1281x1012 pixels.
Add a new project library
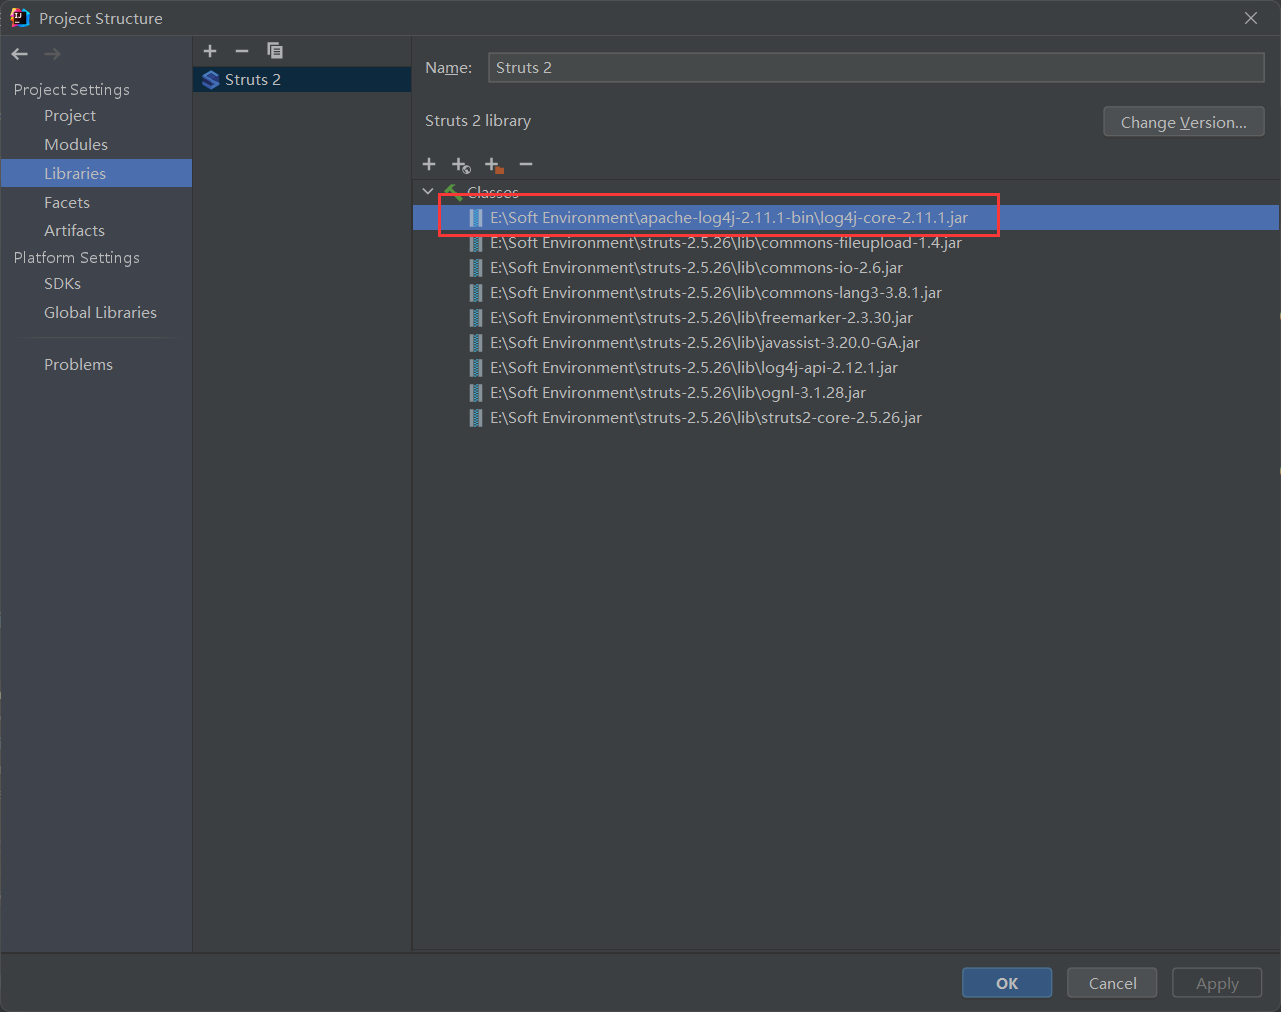[210, 51]
